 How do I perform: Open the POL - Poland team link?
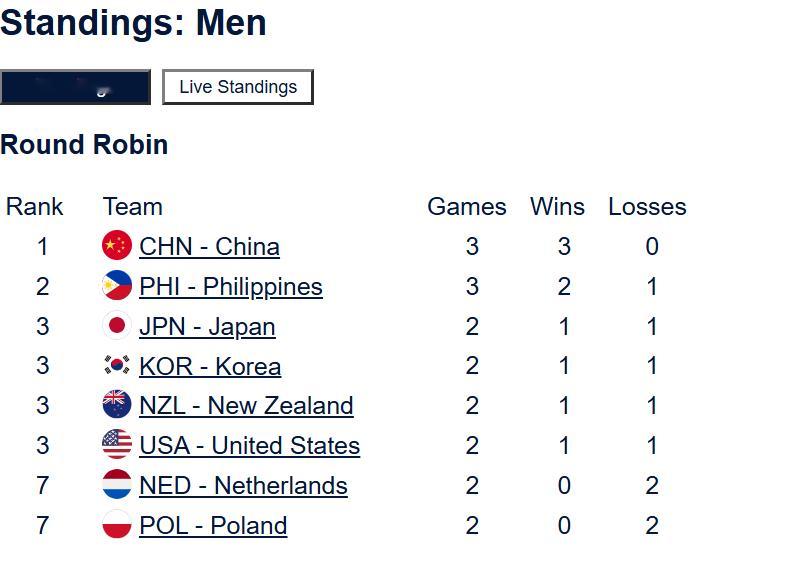click(214, 526)
